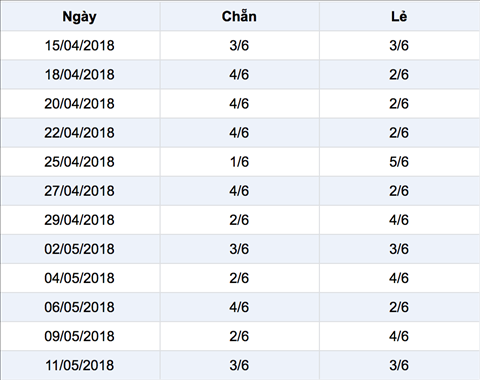Click the date 29/04/2018
Image resolution: width=480 pixels, height=380 pixels.
79,220
